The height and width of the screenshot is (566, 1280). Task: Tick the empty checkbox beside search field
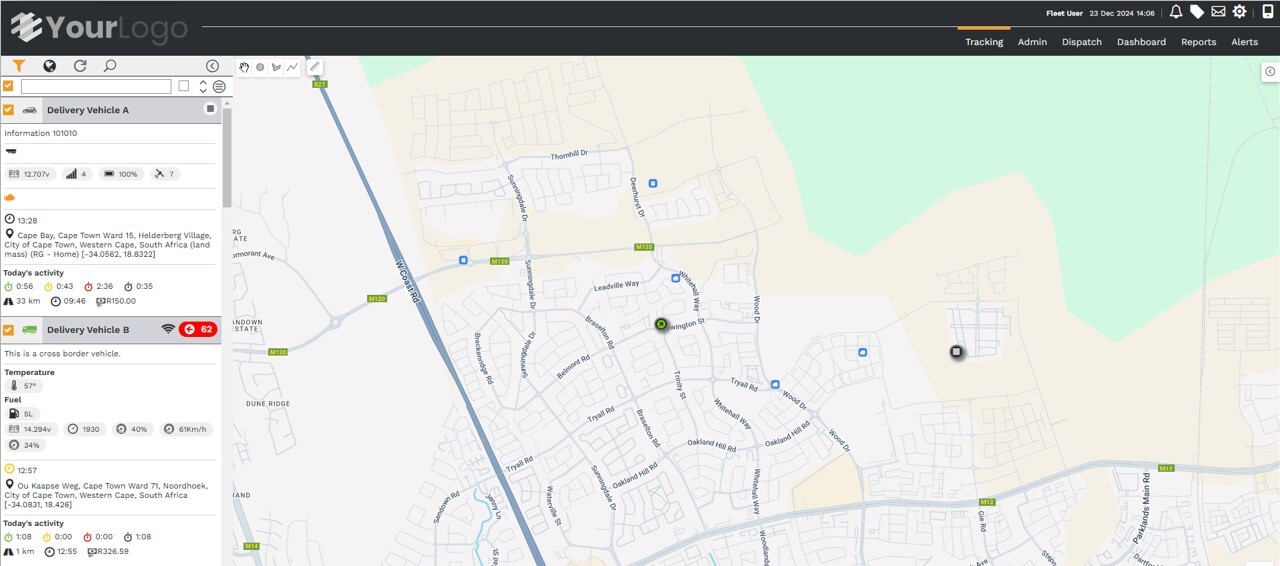coord(183,86)
